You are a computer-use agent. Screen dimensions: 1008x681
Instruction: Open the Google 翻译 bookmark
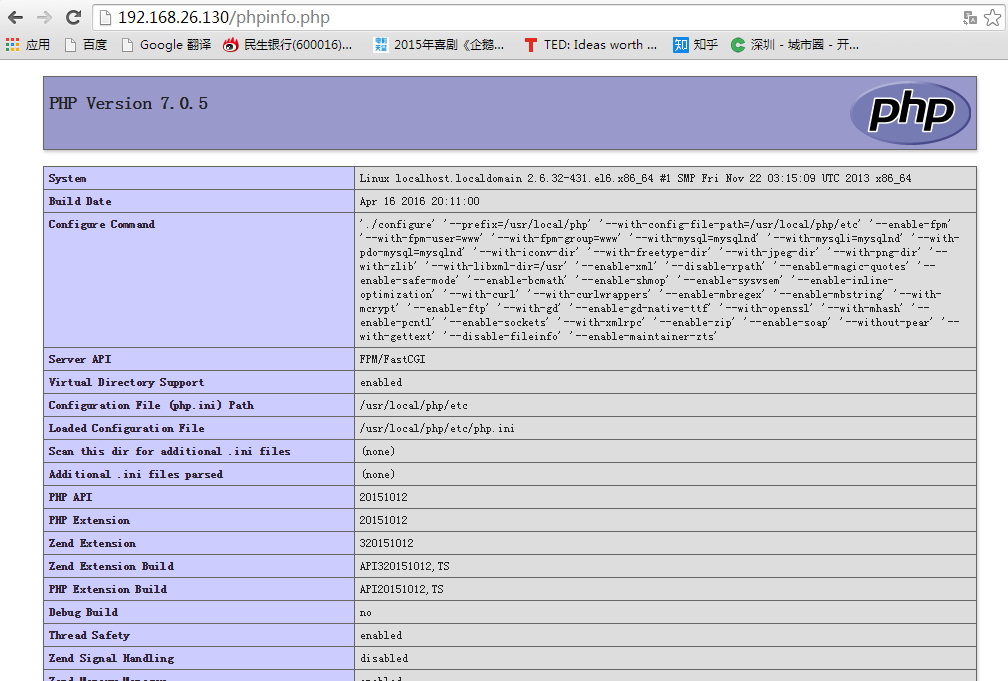(x=165, y=45)
